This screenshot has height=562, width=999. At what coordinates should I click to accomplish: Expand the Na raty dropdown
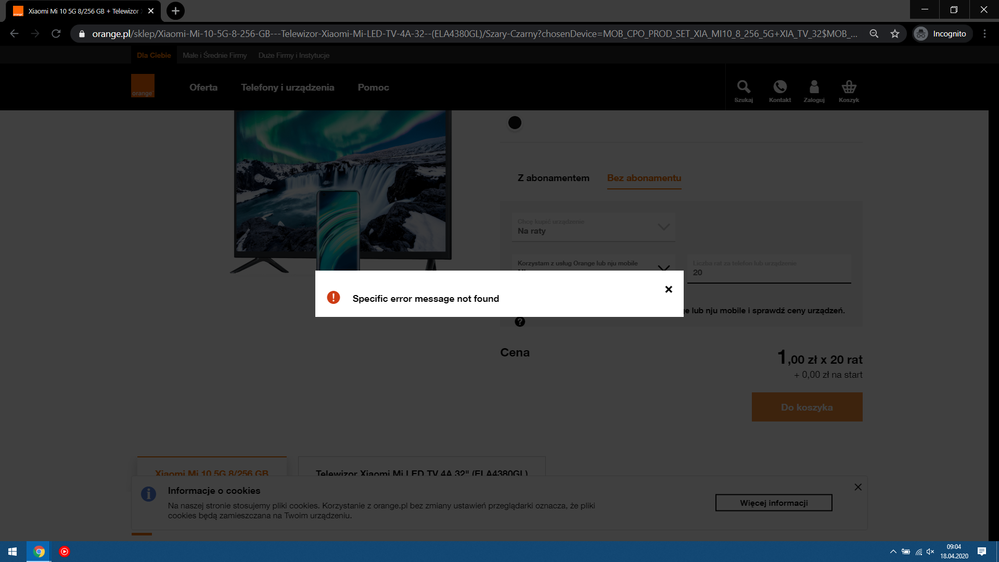[593, 227]
